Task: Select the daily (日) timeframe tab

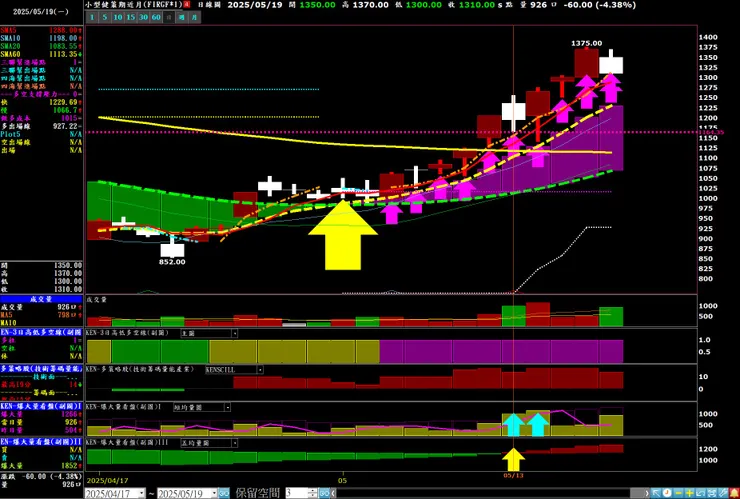Action: [169, 17]
